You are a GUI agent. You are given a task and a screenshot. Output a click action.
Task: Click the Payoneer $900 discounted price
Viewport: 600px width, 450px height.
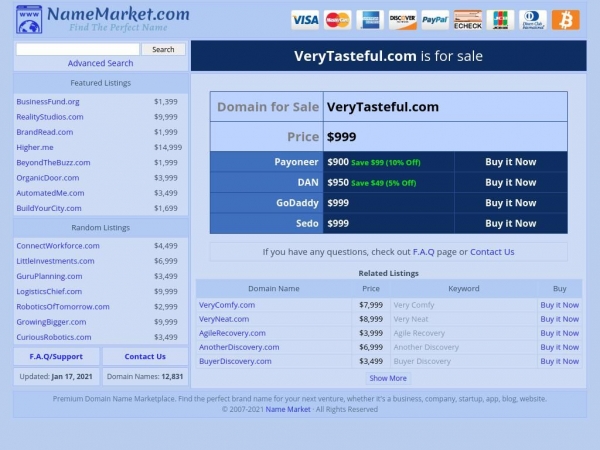[338, 162]
